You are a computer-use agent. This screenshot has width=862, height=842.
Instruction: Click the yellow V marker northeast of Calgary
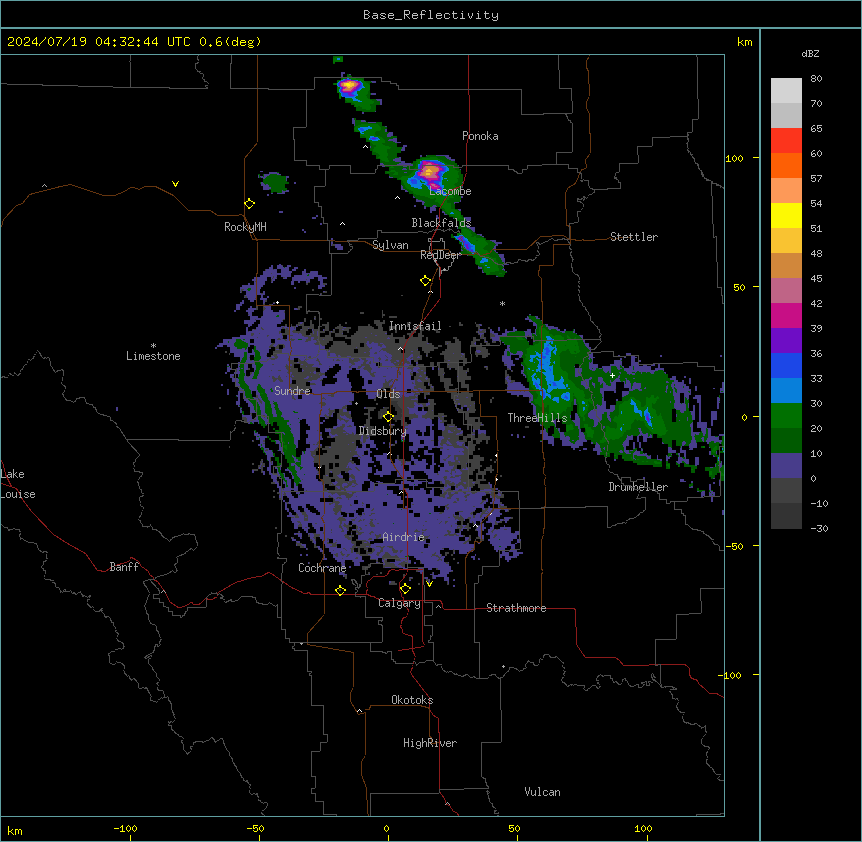429,584
